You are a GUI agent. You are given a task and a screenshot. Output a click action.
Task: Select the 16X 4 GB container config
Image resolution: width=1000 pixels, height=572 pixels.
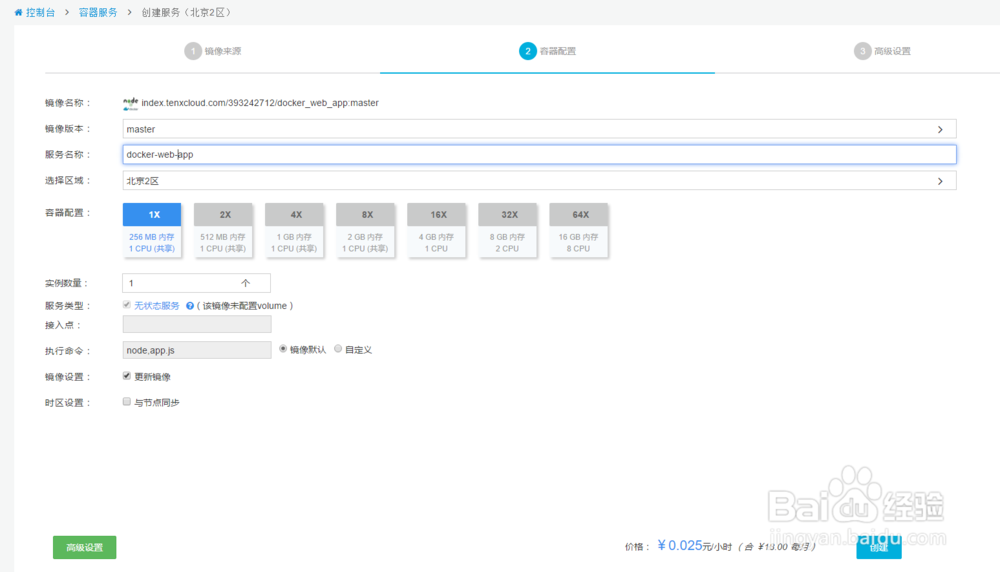click(x=436, y=230)
